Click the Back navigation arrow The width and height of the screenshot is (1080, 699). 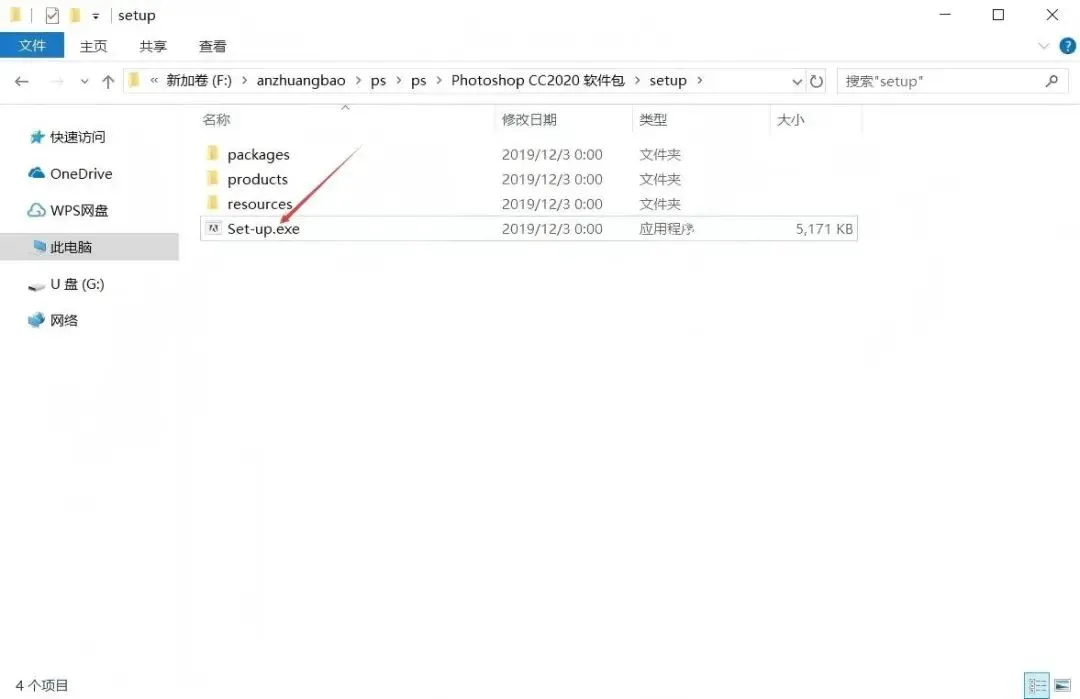tap(21, 81)
